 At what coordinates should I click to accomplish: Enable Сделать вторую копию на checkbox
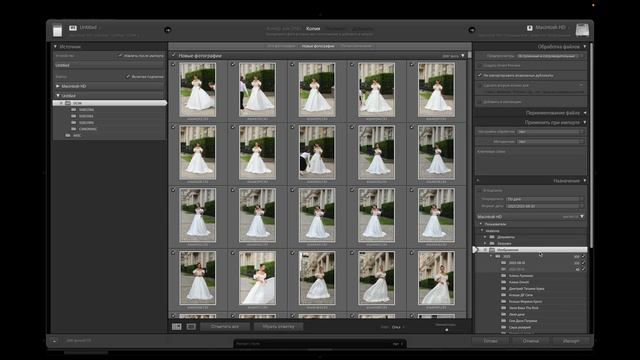[480, 86]
